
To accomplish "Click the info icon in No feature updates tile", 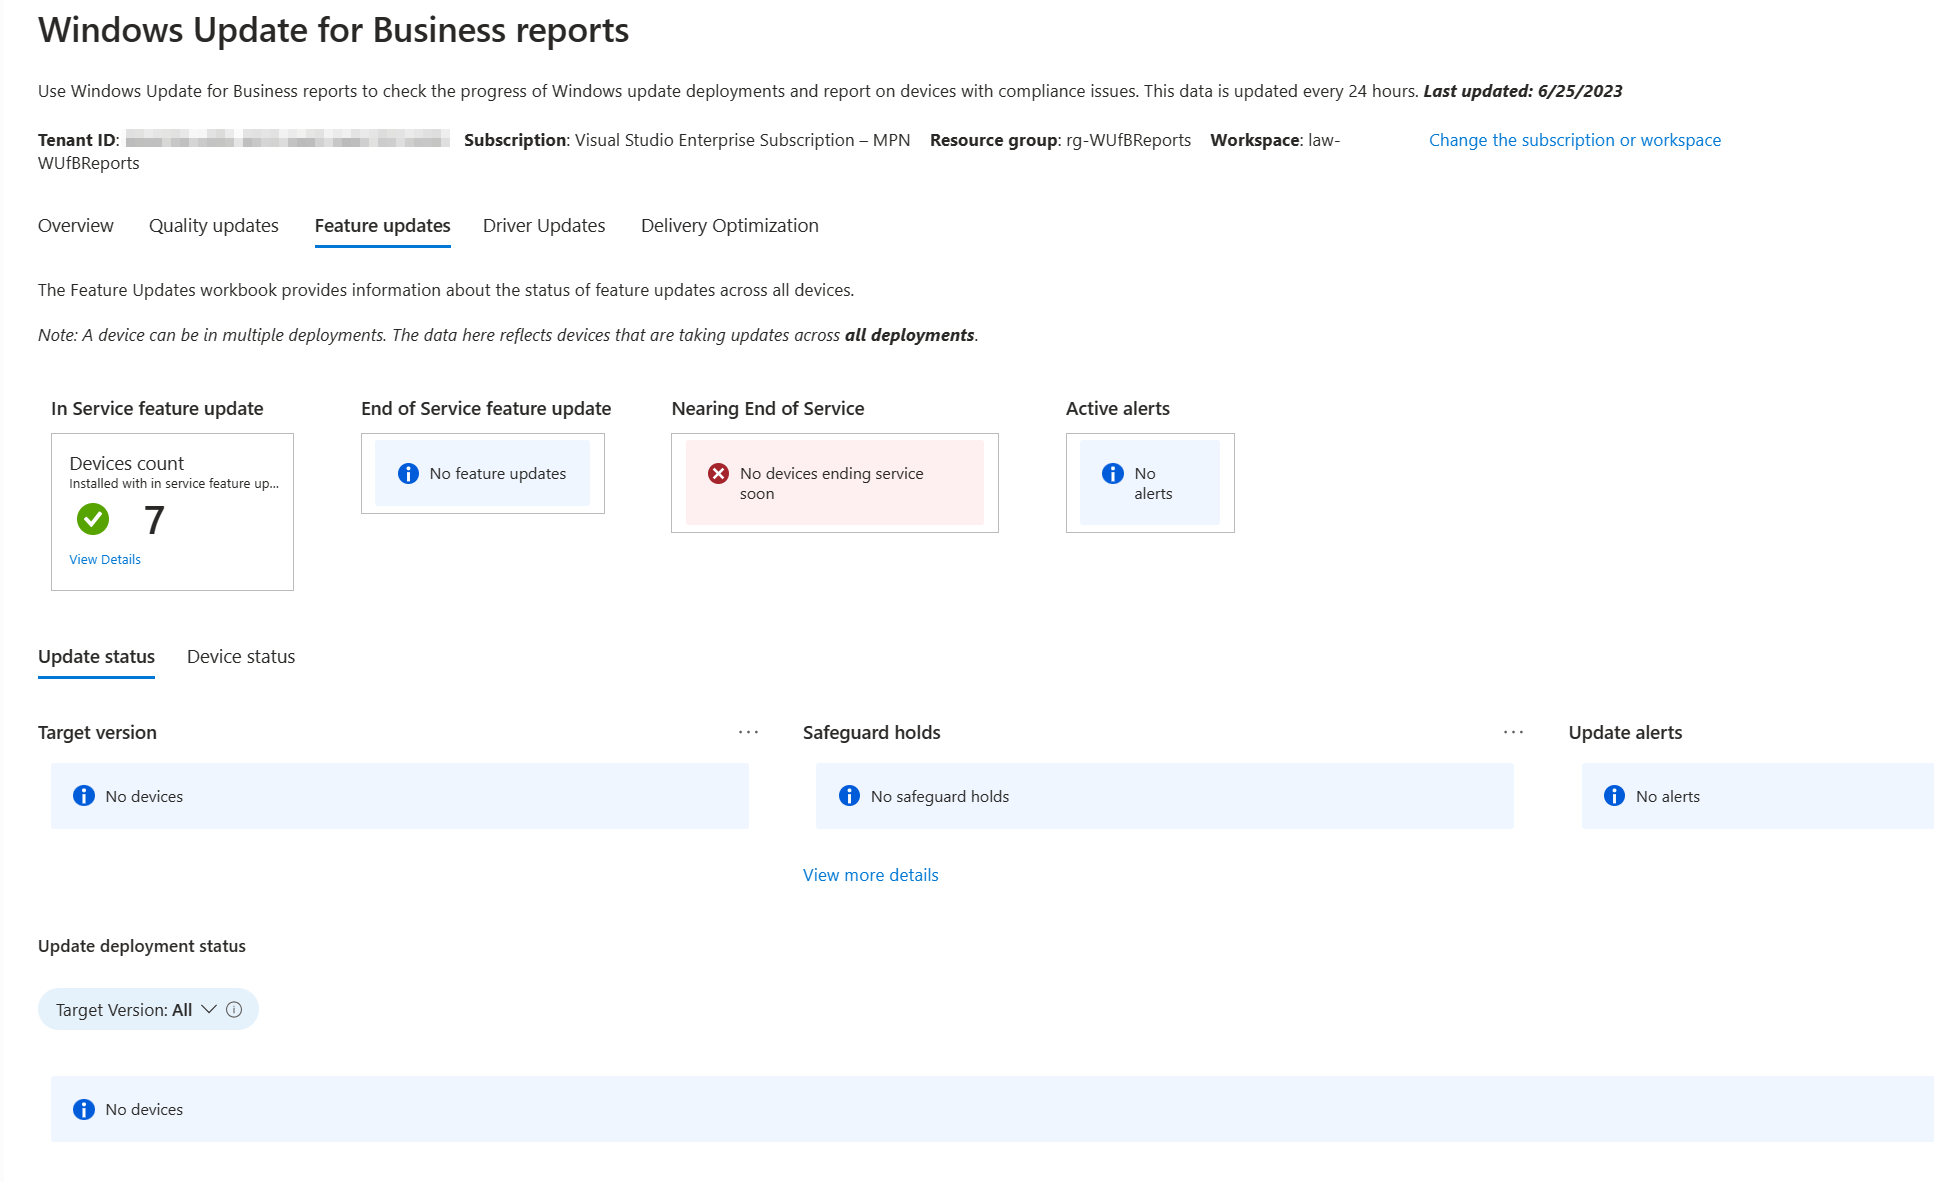I will point(408,473).
